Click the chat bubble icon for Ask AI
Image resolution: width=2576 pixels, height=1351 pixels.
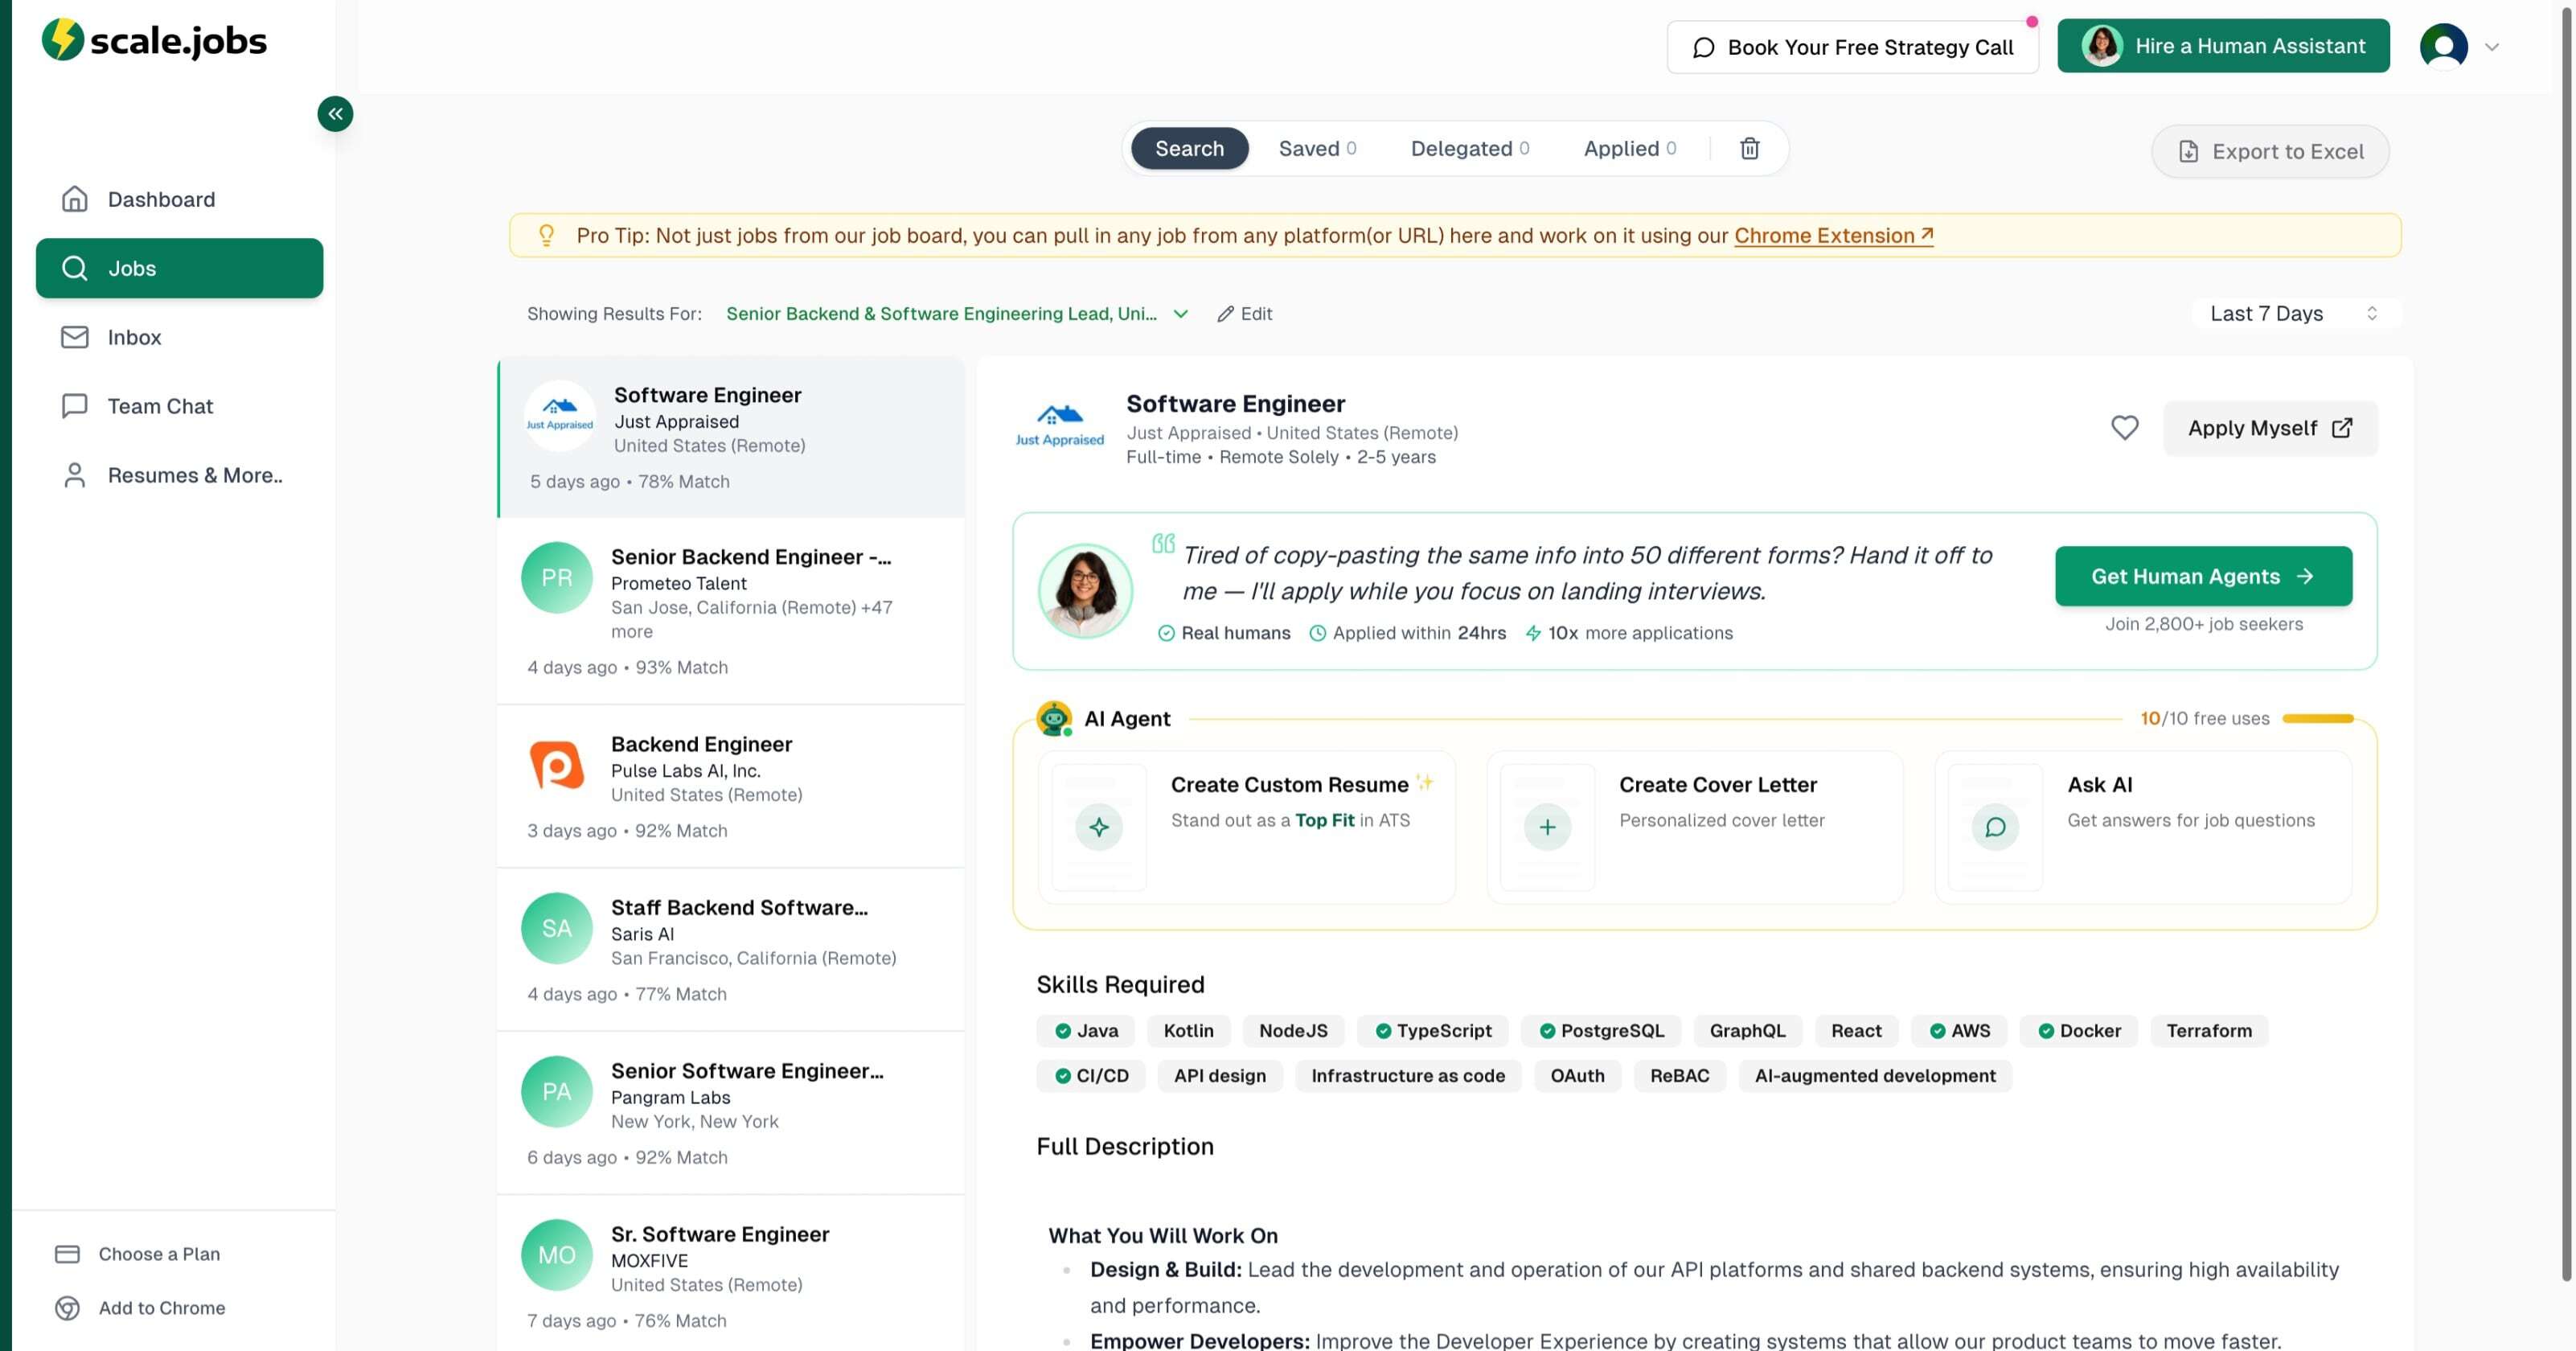pos(1995,827)
